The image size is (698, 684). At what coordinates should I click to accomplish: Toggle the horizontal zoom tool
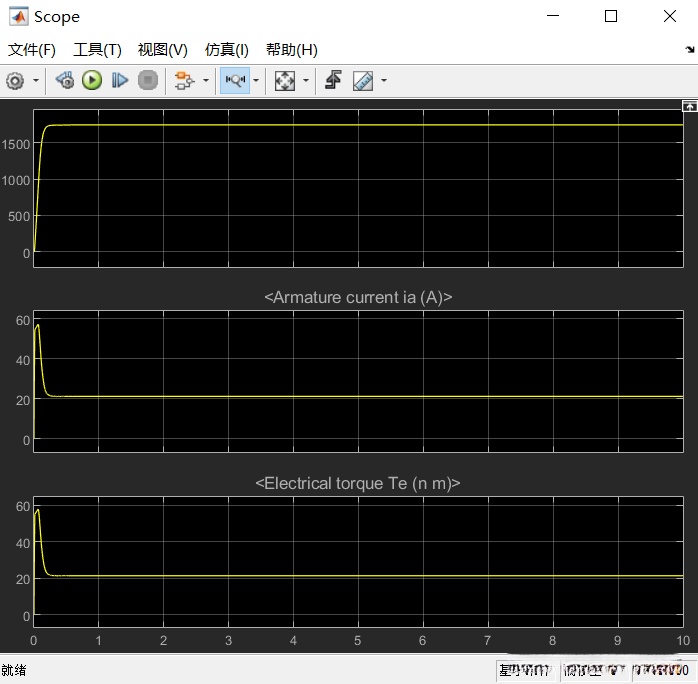coord(235,81)
